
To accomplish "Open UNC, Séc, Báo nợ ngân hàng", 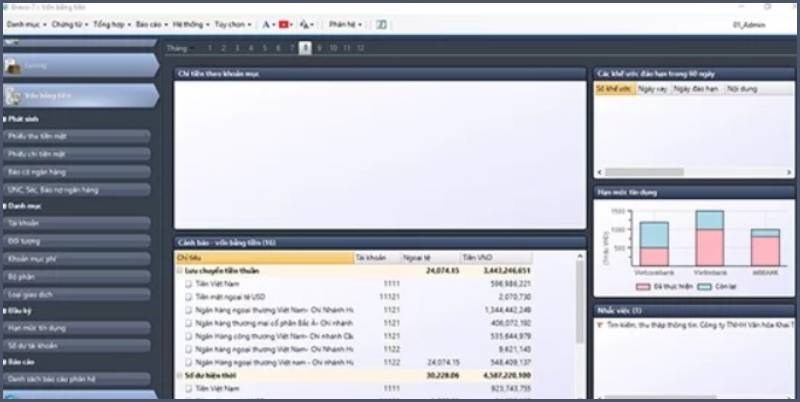I will pyautogui.click(x=77, y=190).
